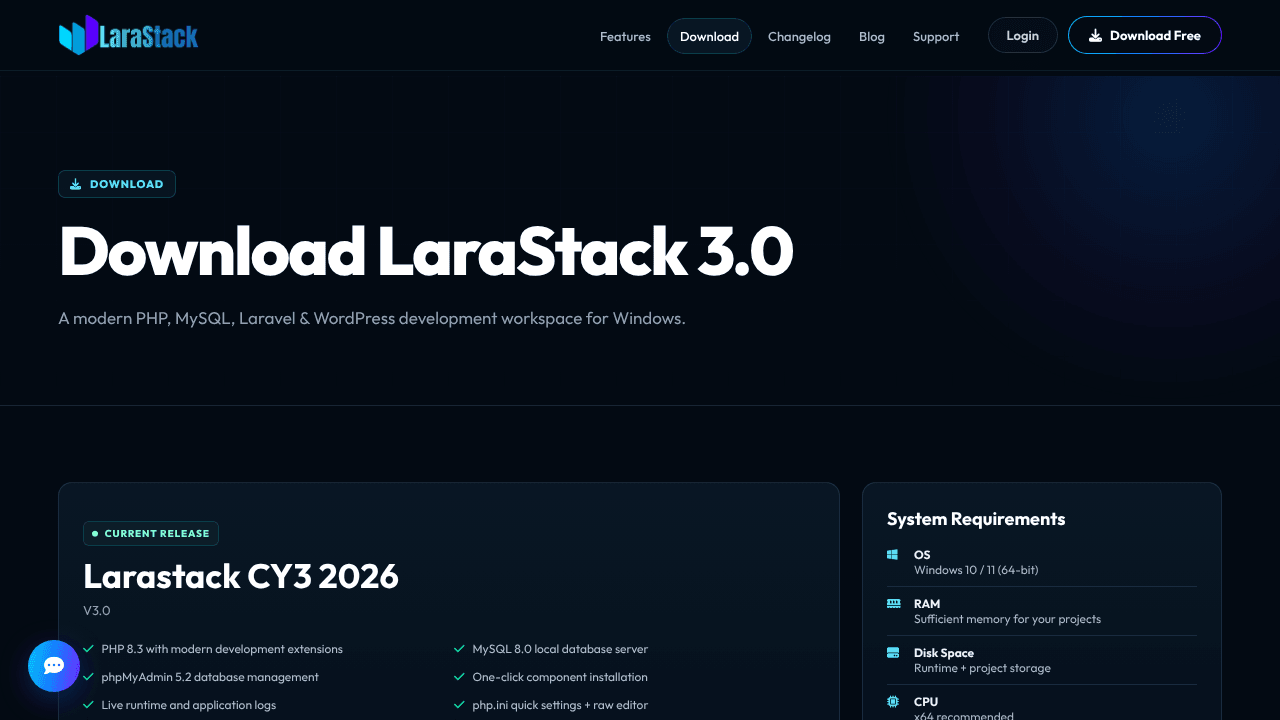
Task: Click the tagline about modern PHP workspace
Action: click(x=372, y=319)
